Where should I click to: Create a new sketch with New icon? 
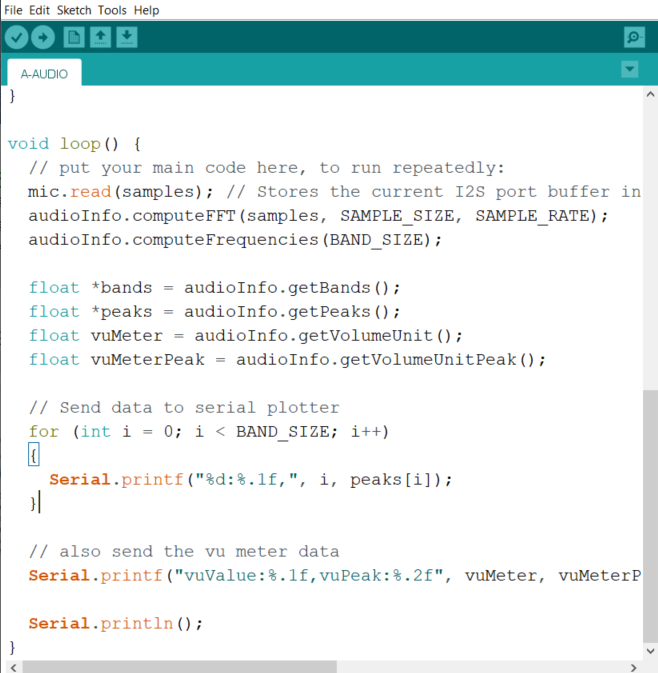pyautogui.click(x=74, y=37)
